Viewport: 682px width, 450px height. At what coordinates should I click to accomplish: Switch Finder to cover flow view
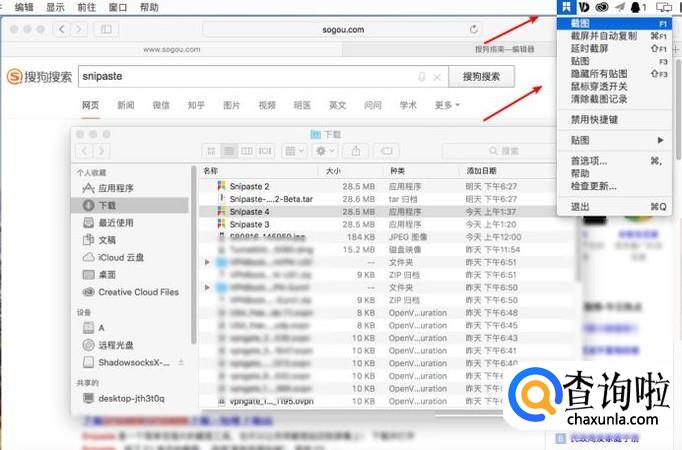264,151
